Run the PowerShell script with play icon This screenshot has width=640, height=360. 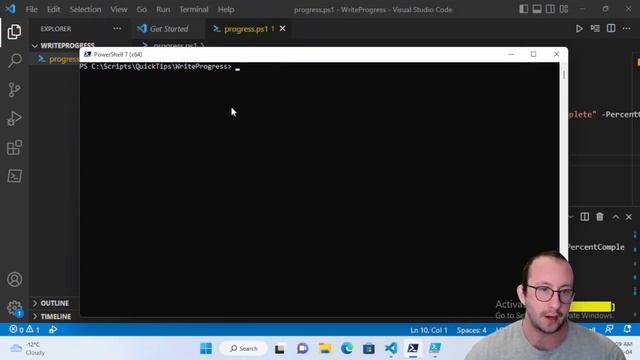pos(579,29)
